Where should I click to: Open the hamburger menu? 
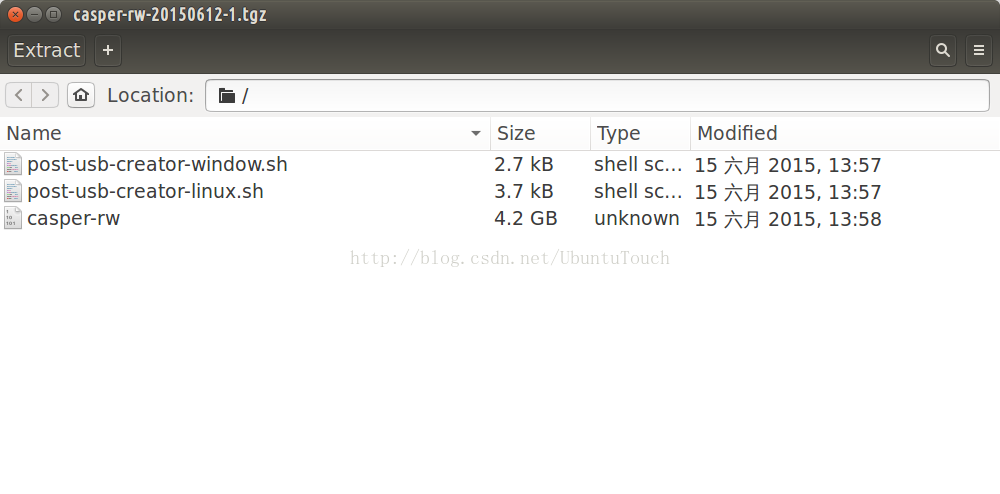[978, 50]
